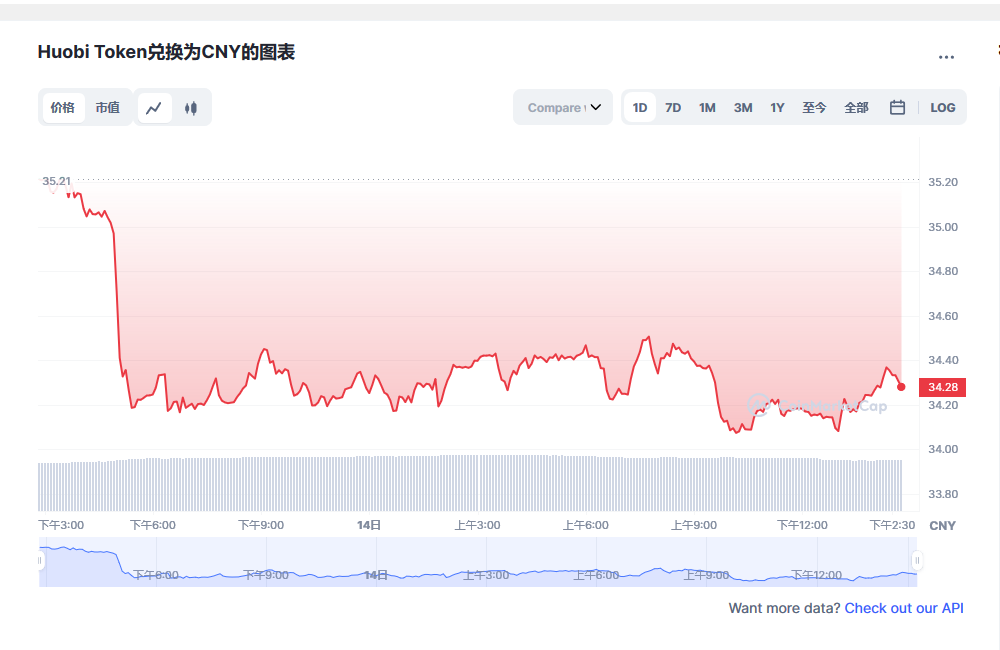This screenshot has height=650, width=1000.
Task: Grab the left range slider handle
Action: 40,561
